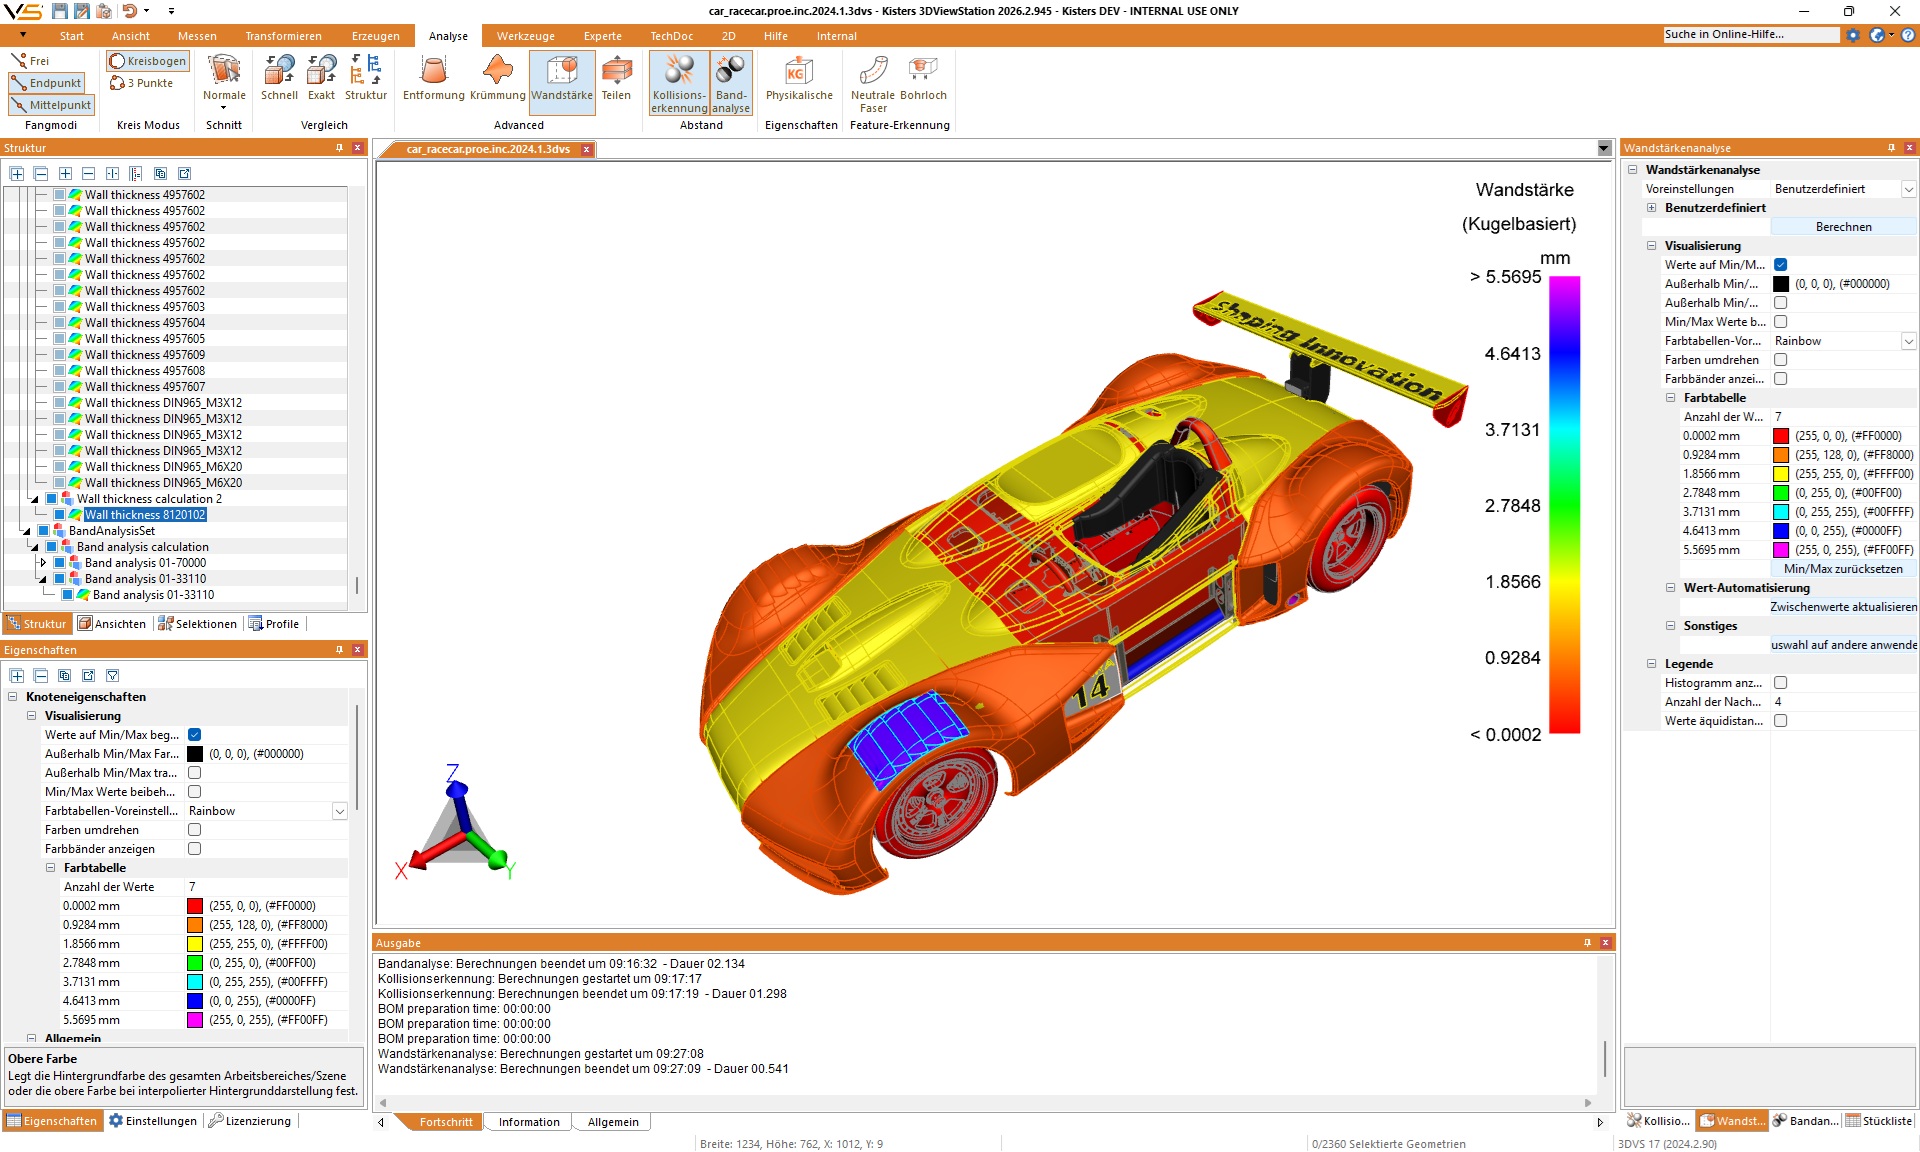Open Farbtabellen-Vor... Rainbow dropdown in Wandstärkenanalyse
This screenshot has height=1152, width=1920.
[1908, 341]
